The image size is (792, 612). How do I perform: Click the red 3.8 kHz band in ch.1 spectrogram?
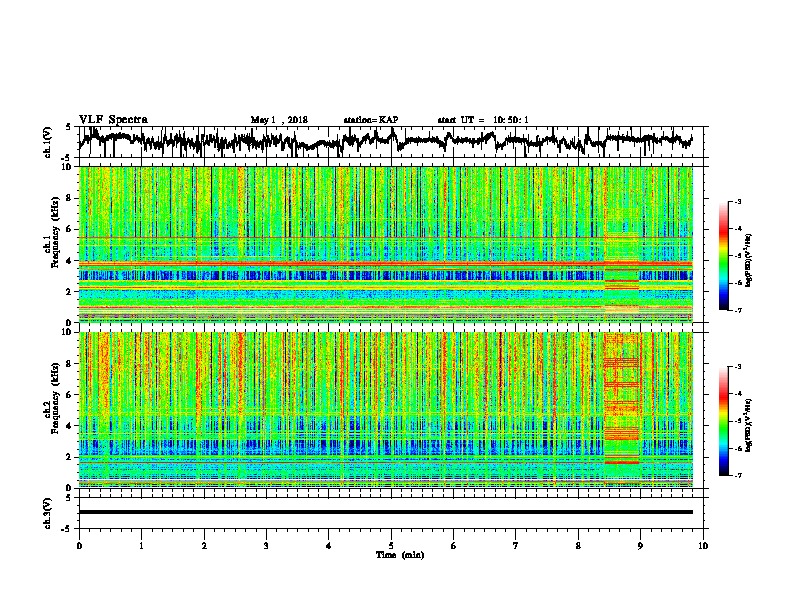(x=385, y=264)
